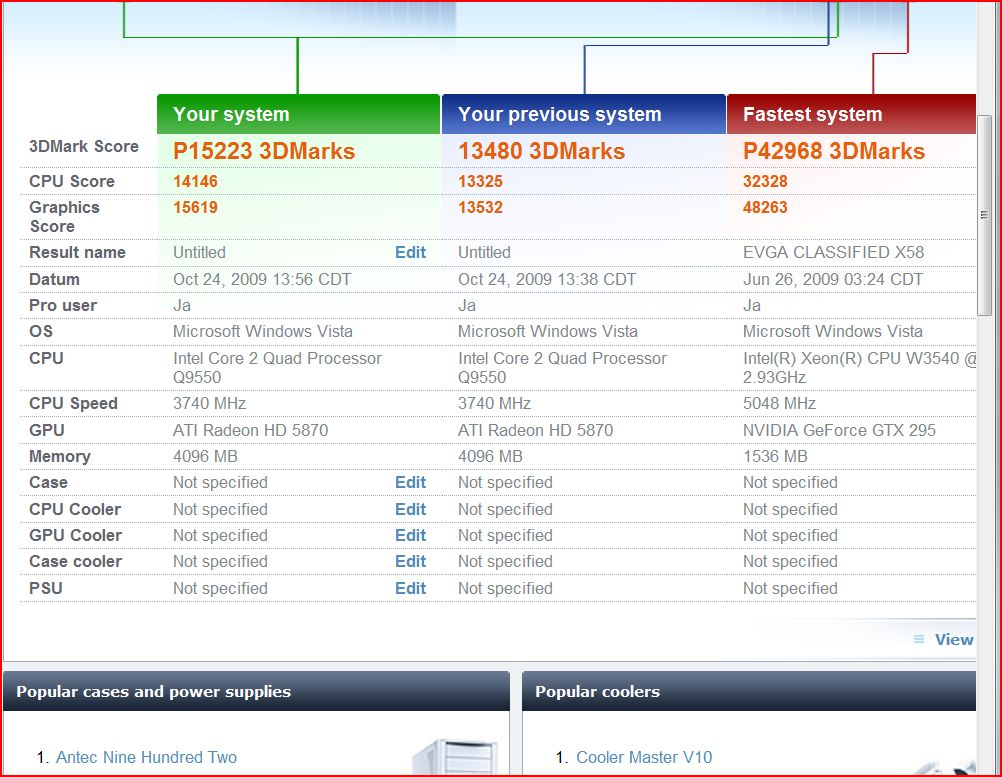The width and height of the screenshot is (1002, 777).
Task: Edit the Case cooler entry
Action: point(410,562)
